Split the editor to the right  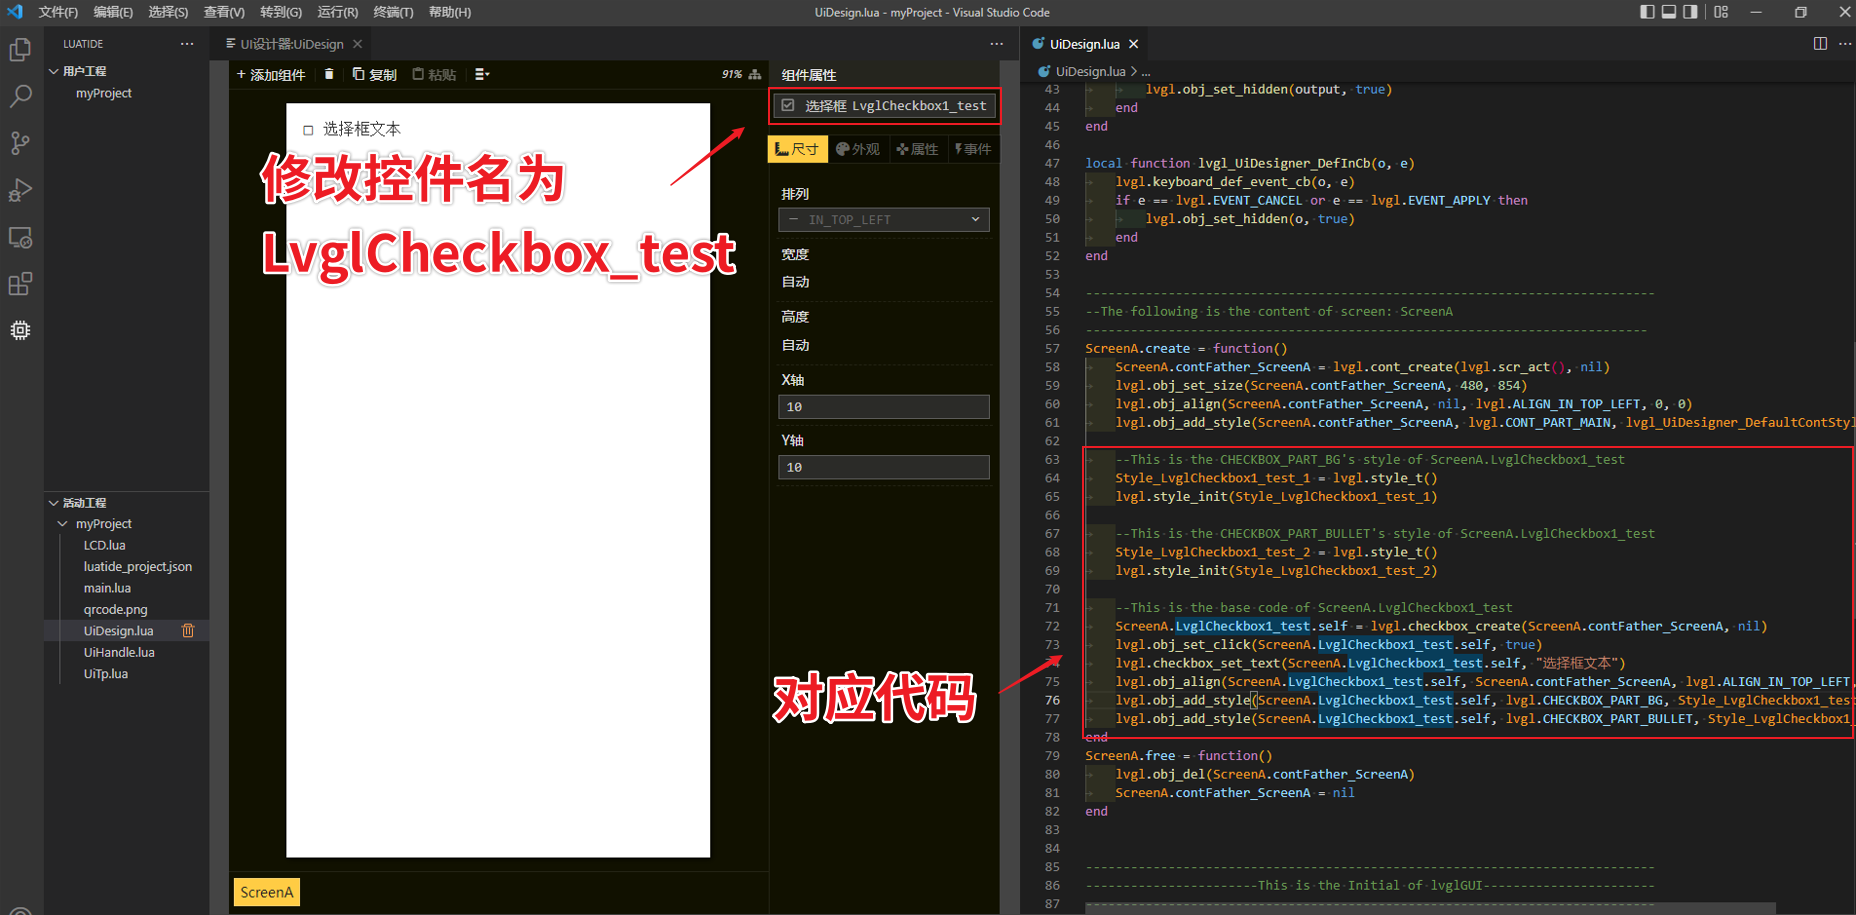1820,44
